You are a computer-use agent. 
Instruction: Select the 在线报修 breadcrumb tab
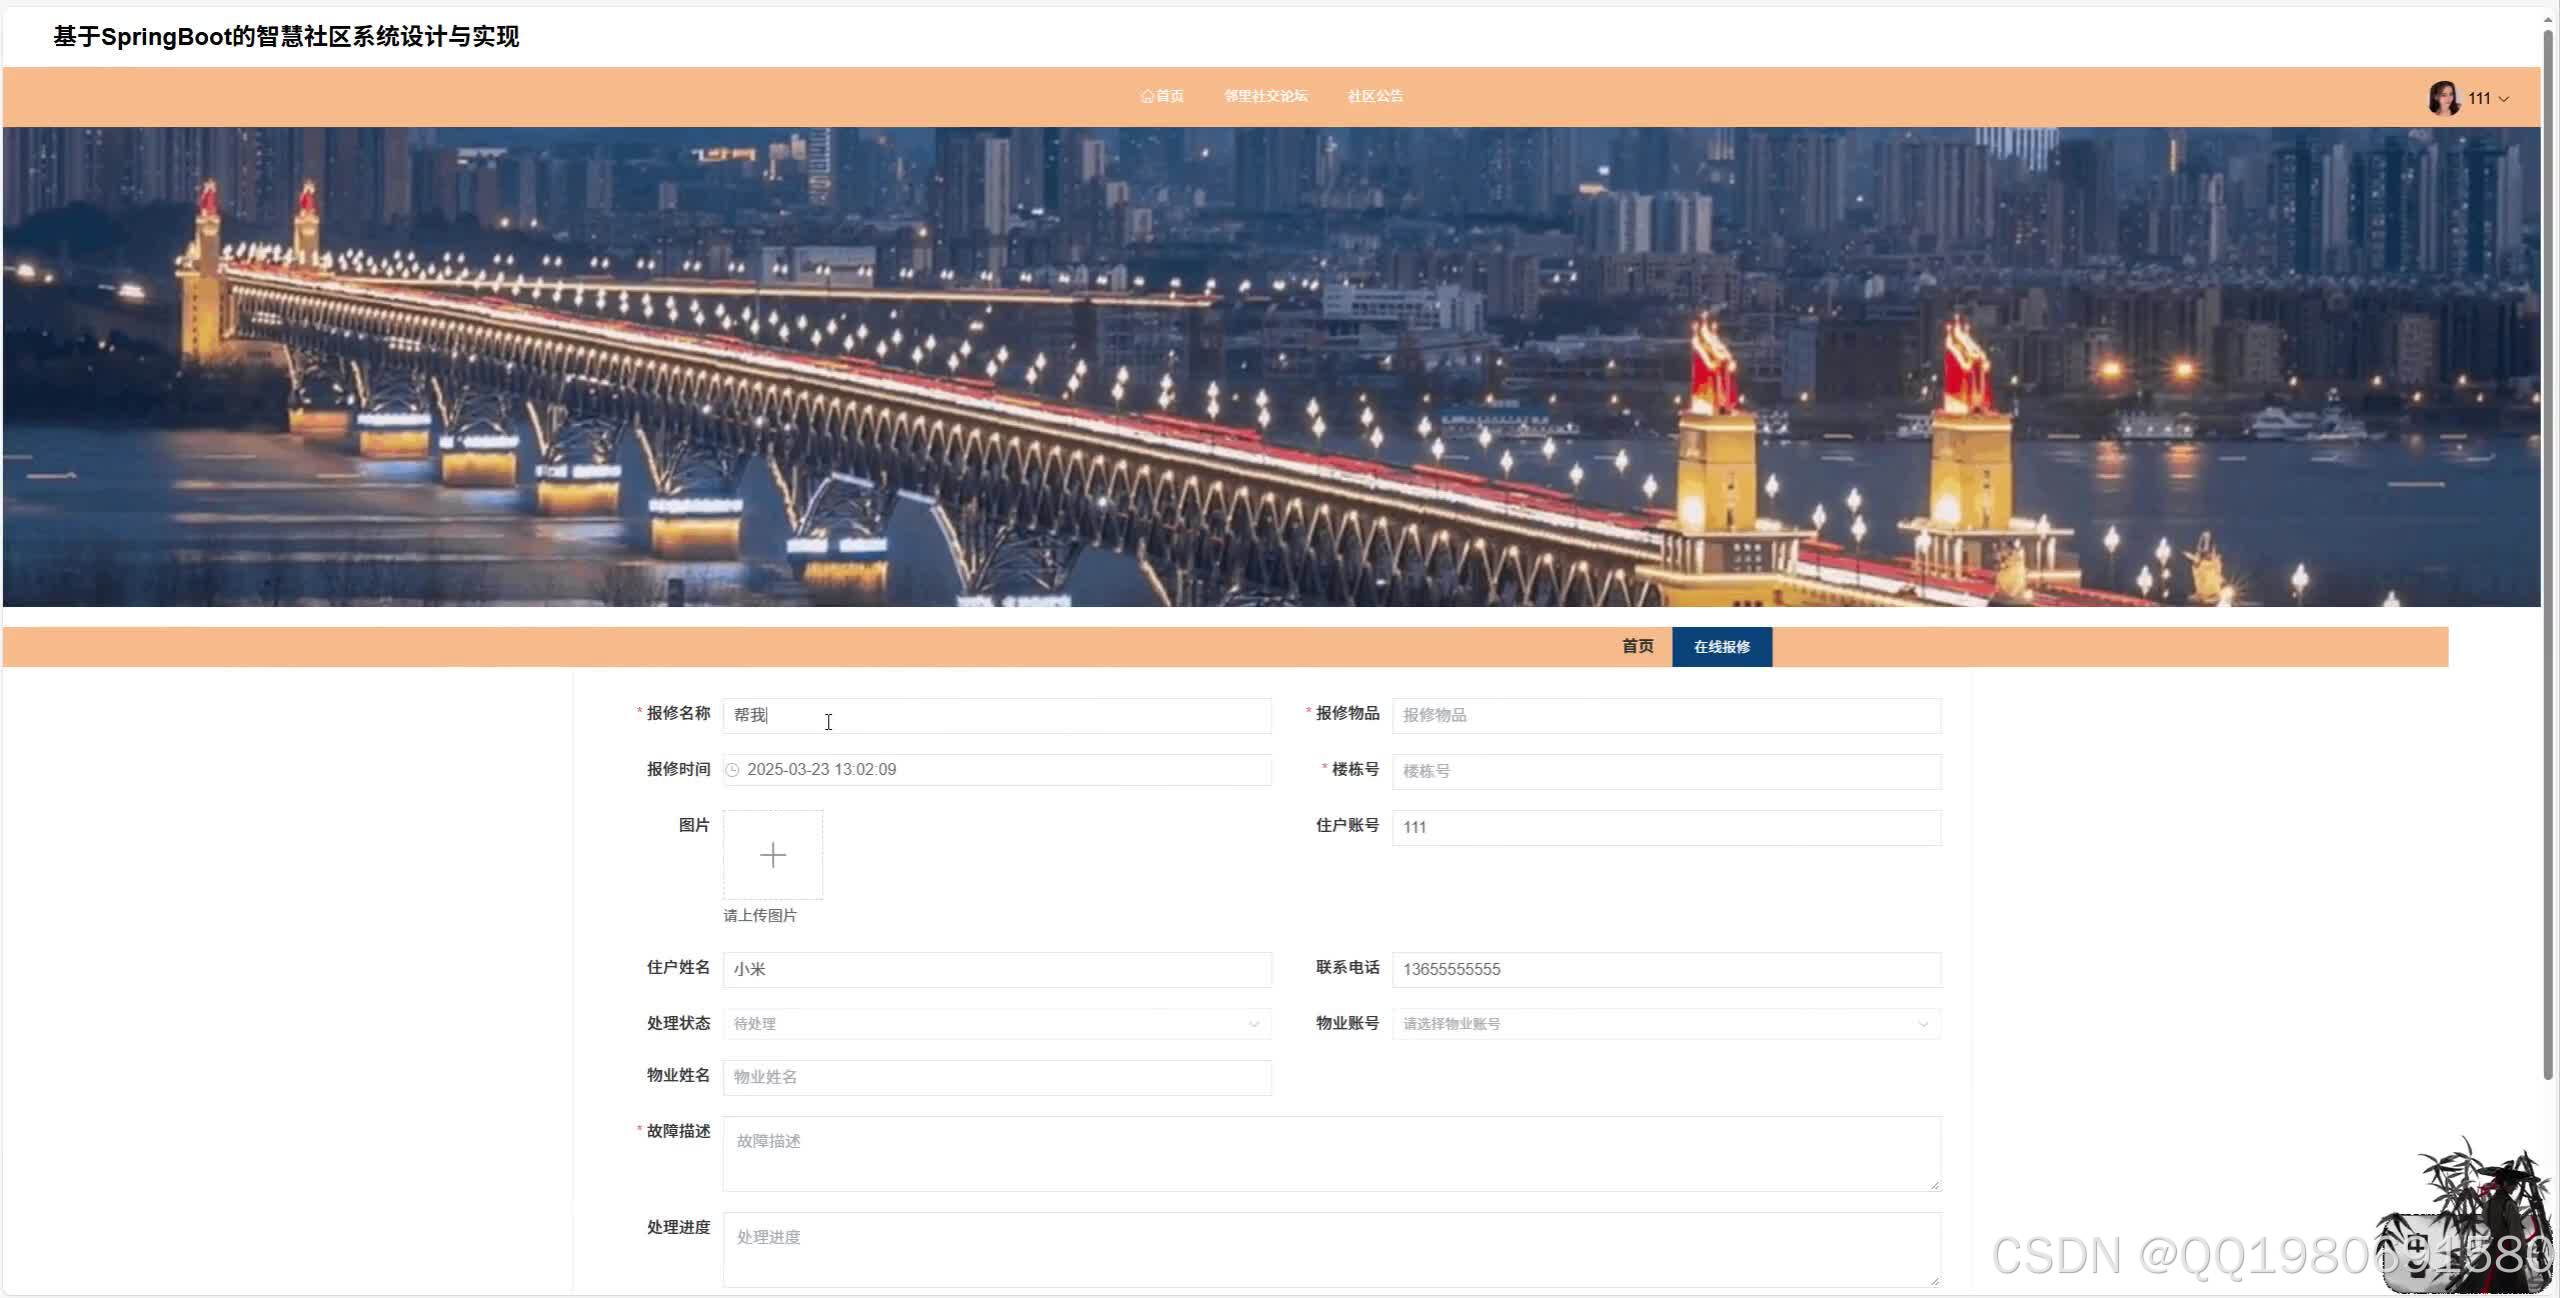click(1721, 647)
